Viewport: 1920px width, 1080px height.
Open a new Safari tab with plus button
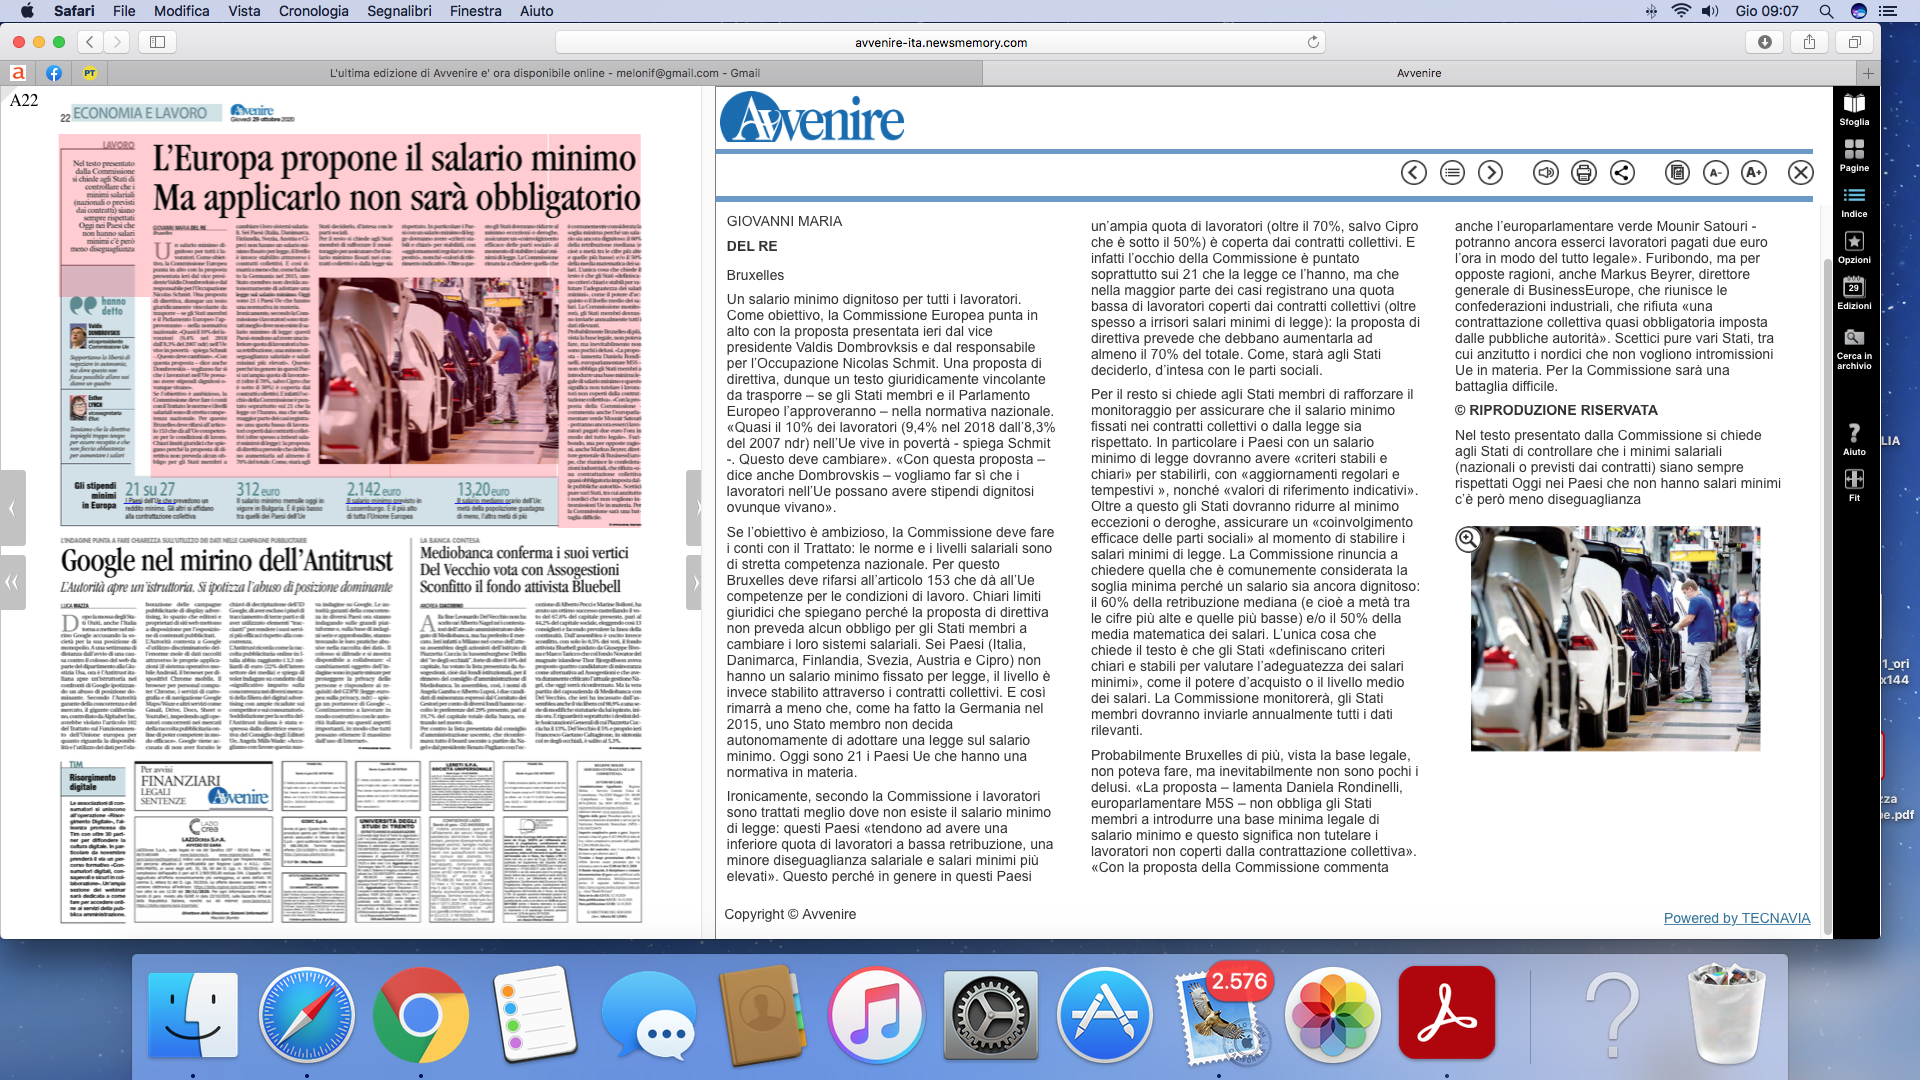[1868, 73]
